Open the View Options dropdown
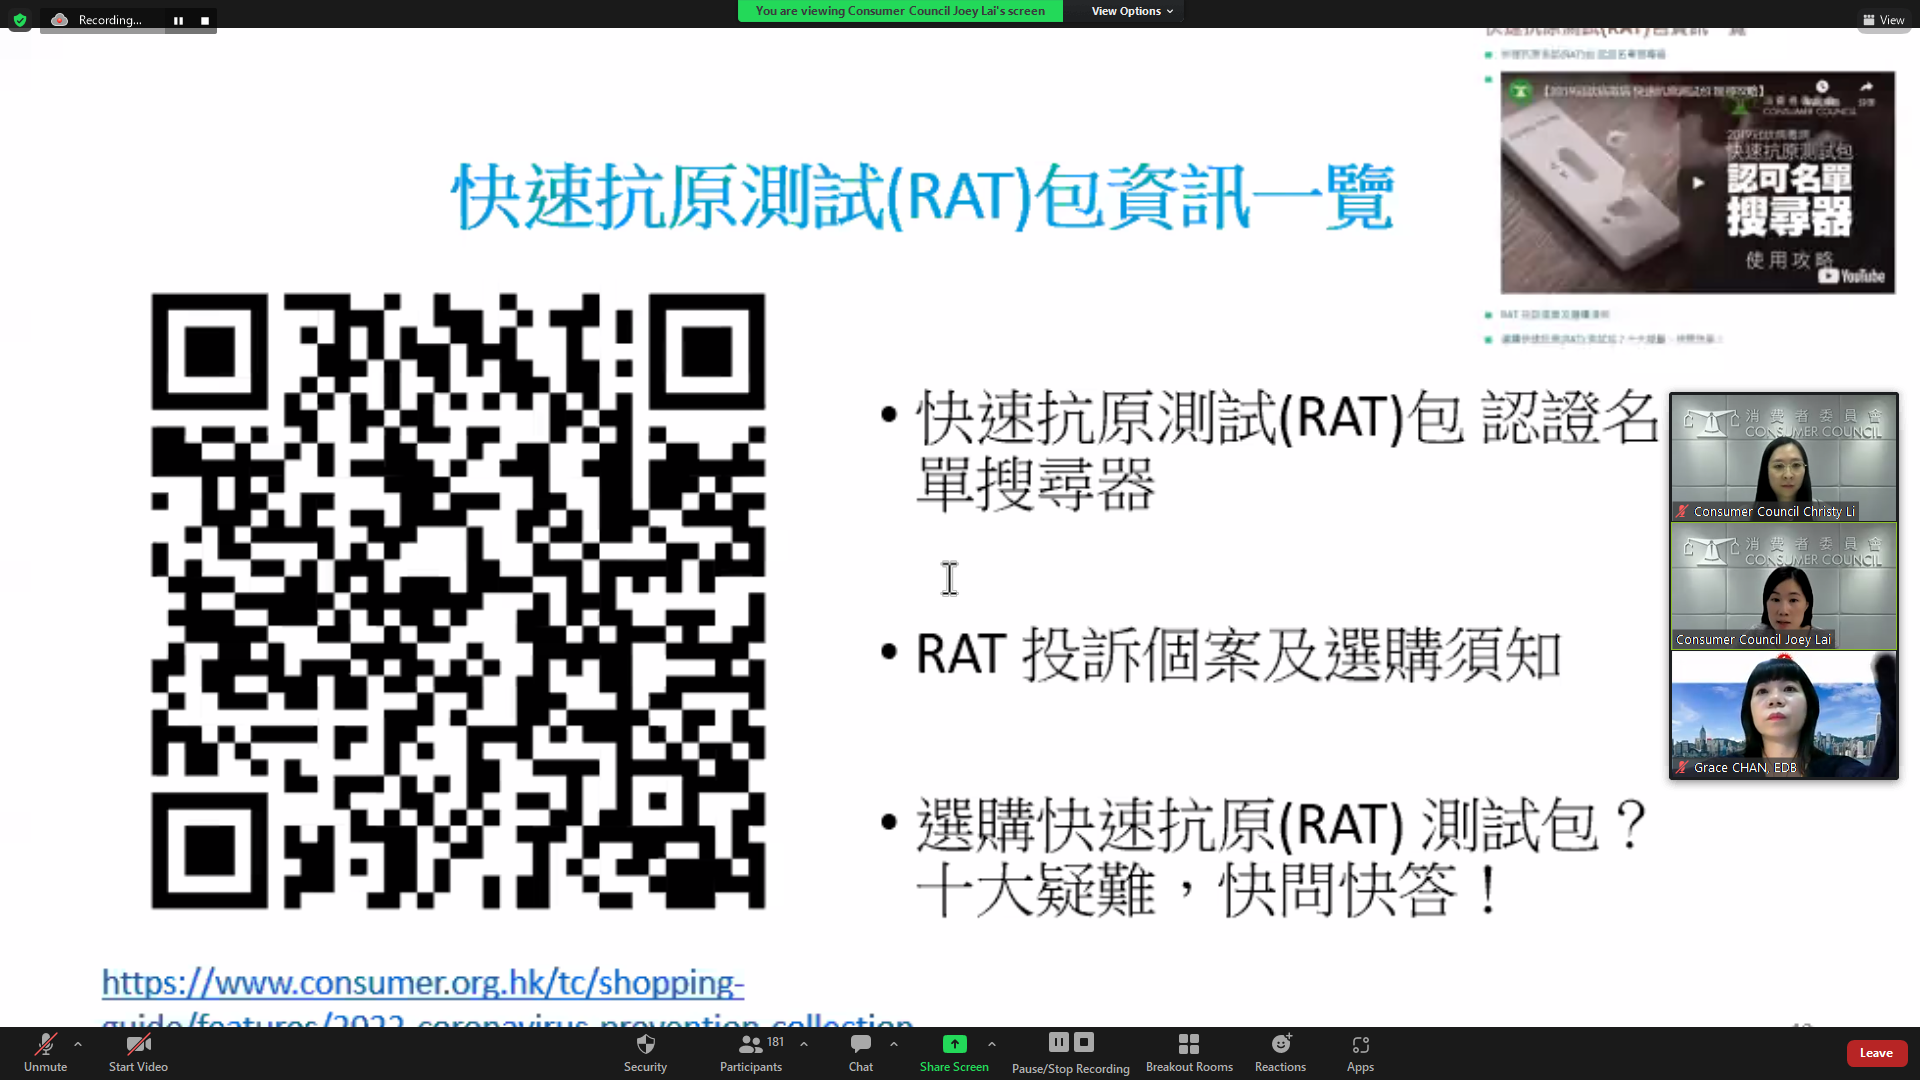 coord(1132,11)
